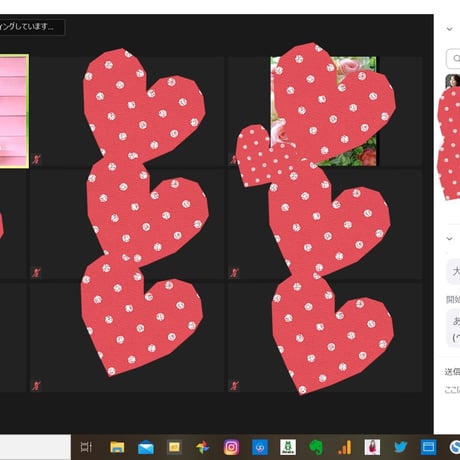Open Google Analytics bar-chart icon

click(345, 447)
